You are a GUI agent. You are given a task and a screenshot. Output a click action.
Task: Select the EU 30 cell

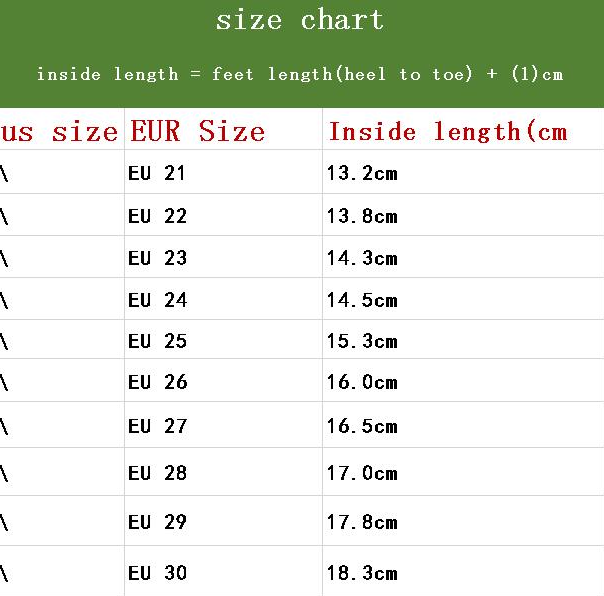157,573
